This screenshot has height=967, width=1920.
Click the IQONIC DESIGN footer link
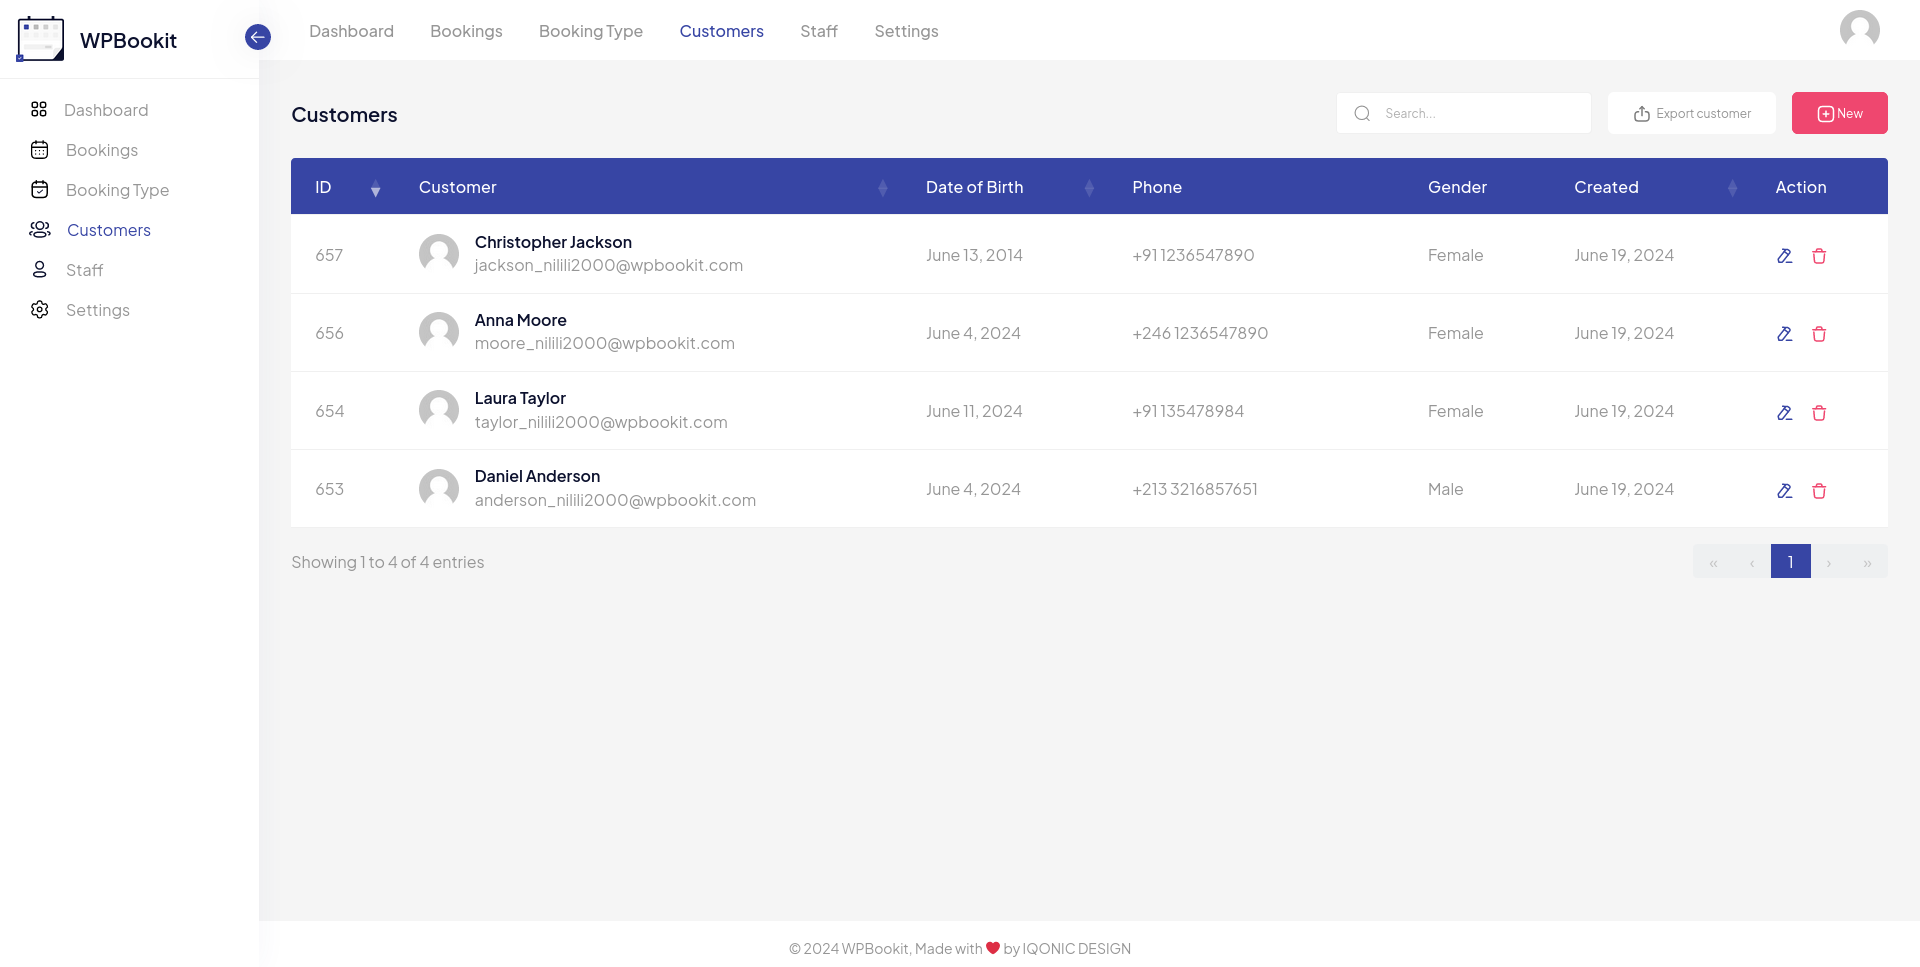click(x=1076, y=948)
